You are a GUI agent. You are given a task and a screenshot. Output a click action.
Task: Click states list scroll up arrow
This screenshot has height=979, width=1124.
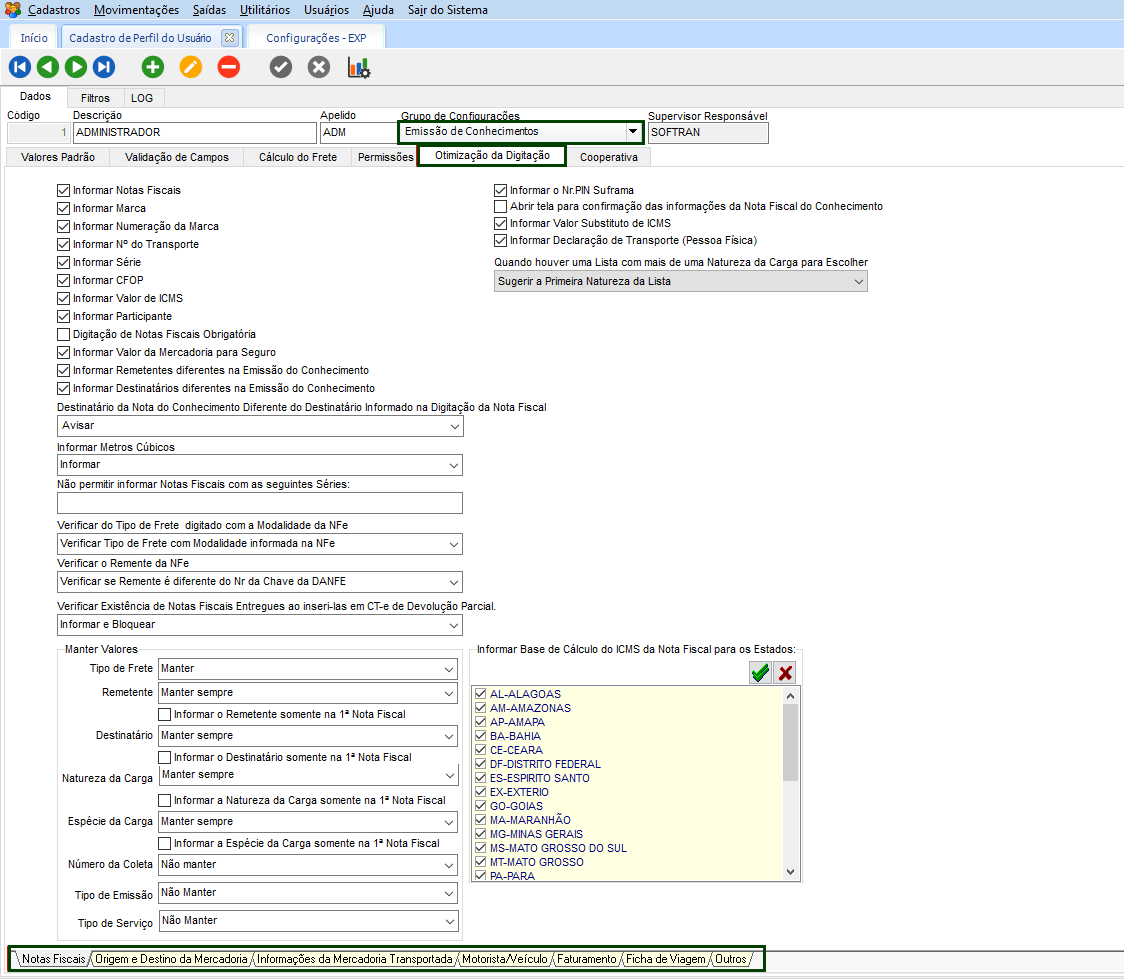click(x=790, y=696)
